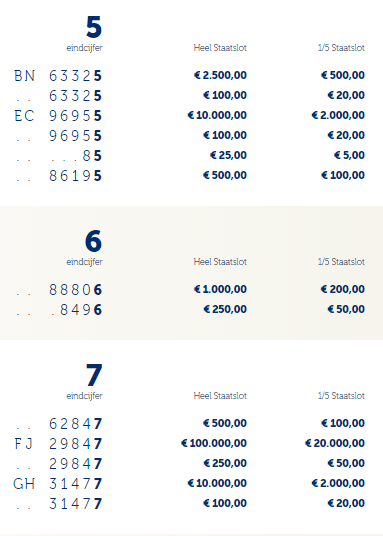Click lot number 62847
The width and height of the screenshot is (383, 536).
[75, 424]
